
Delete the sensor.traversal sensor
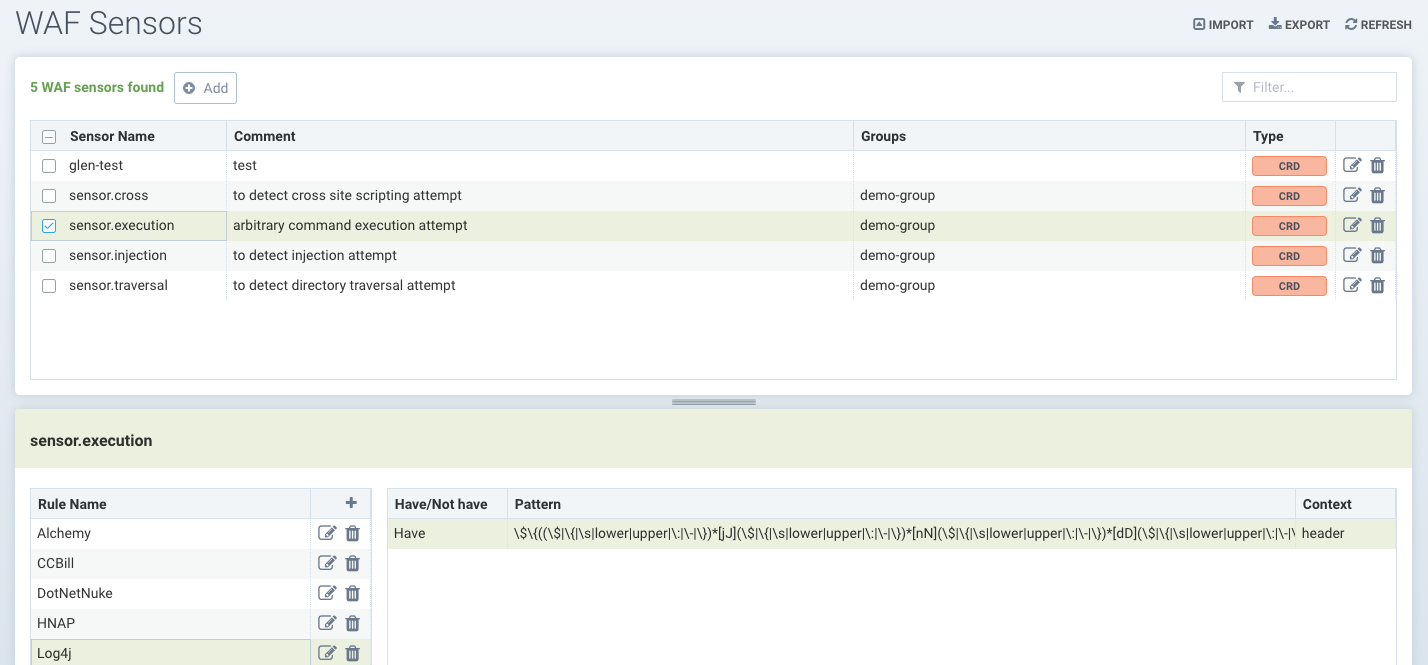1377,286
